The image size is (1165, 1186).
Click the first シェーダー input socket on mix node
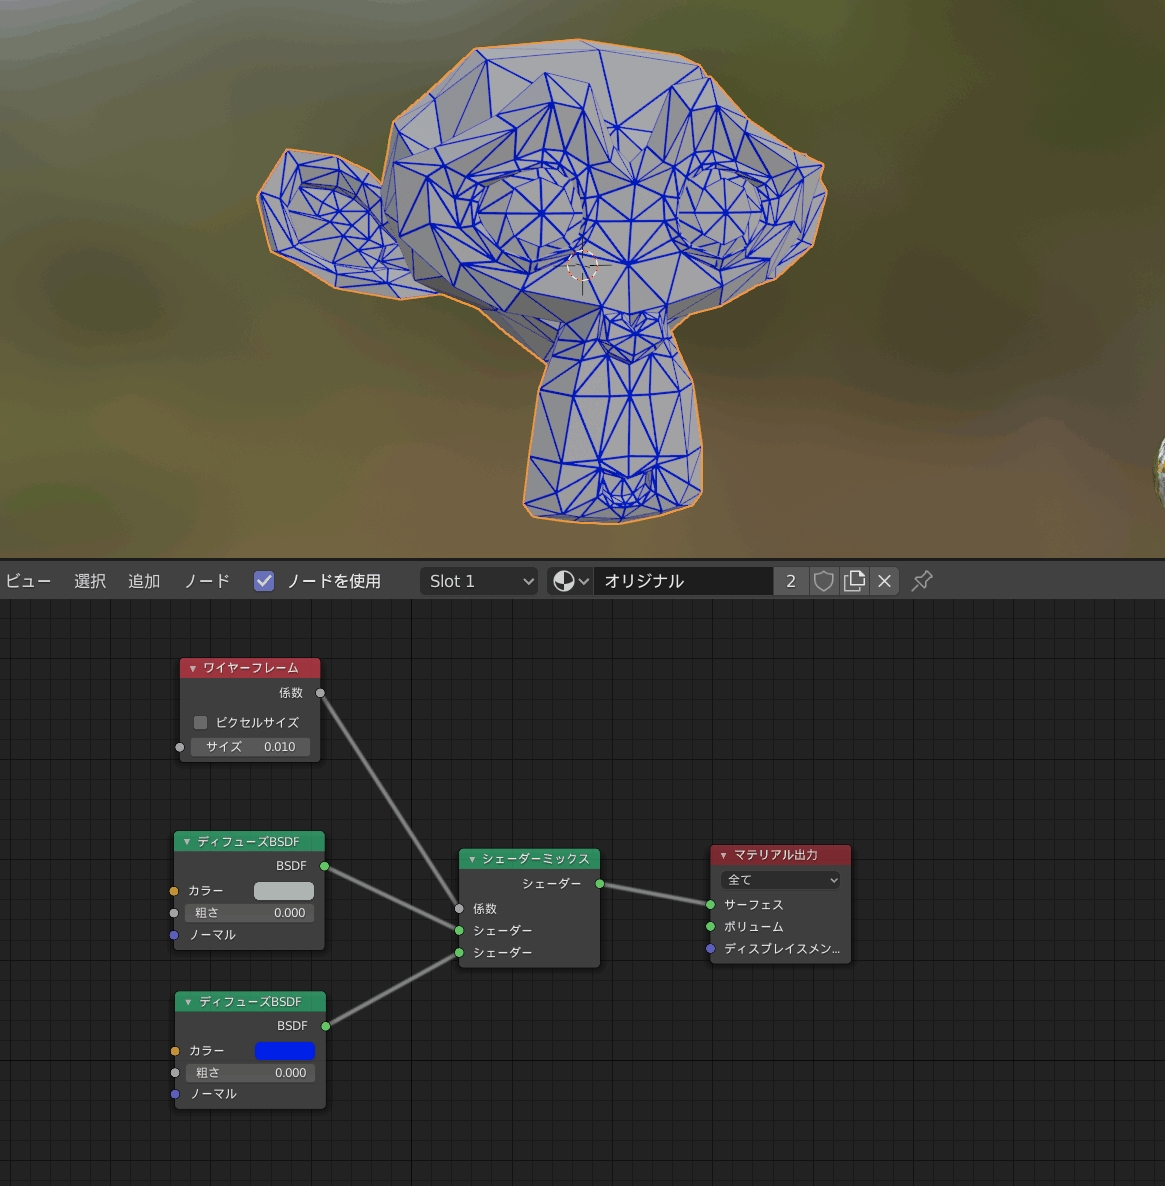(x=459, y=930)
